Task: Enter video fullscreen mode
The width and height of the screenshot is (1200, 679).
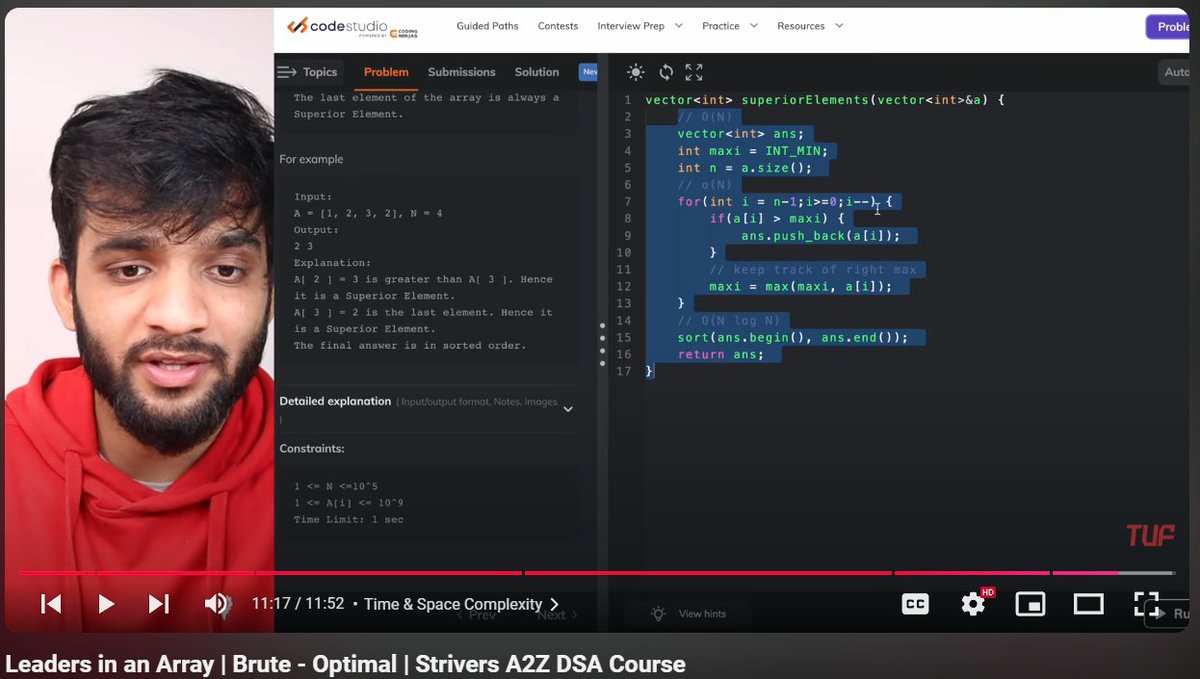Action: [1145, 603]
